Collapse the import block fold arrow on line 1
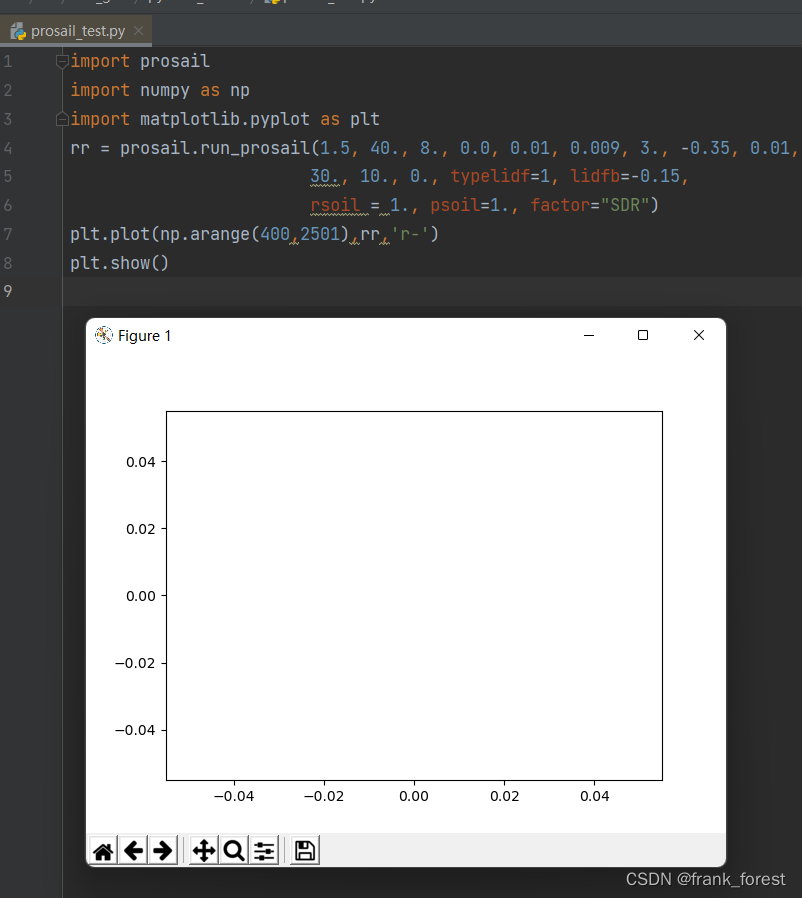 pyautogui.click(x=61, y=60)
